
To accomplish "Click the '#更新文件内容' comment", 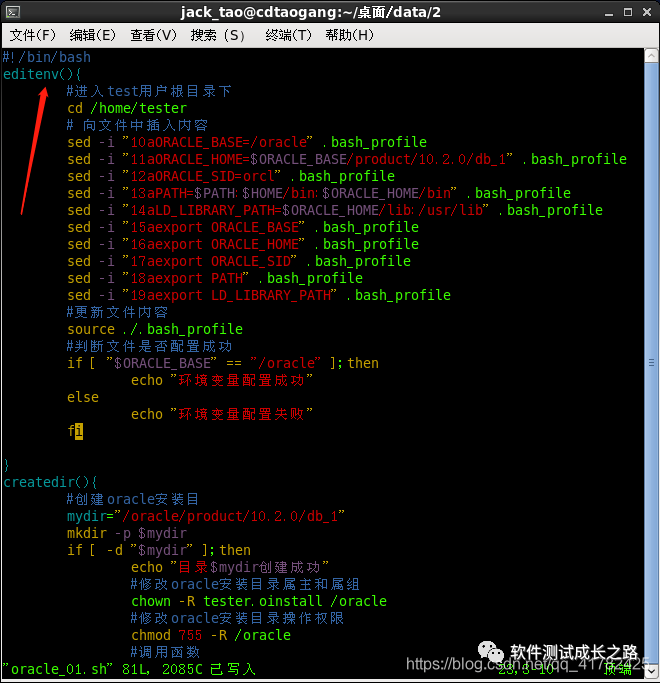I will click(117, 312).
